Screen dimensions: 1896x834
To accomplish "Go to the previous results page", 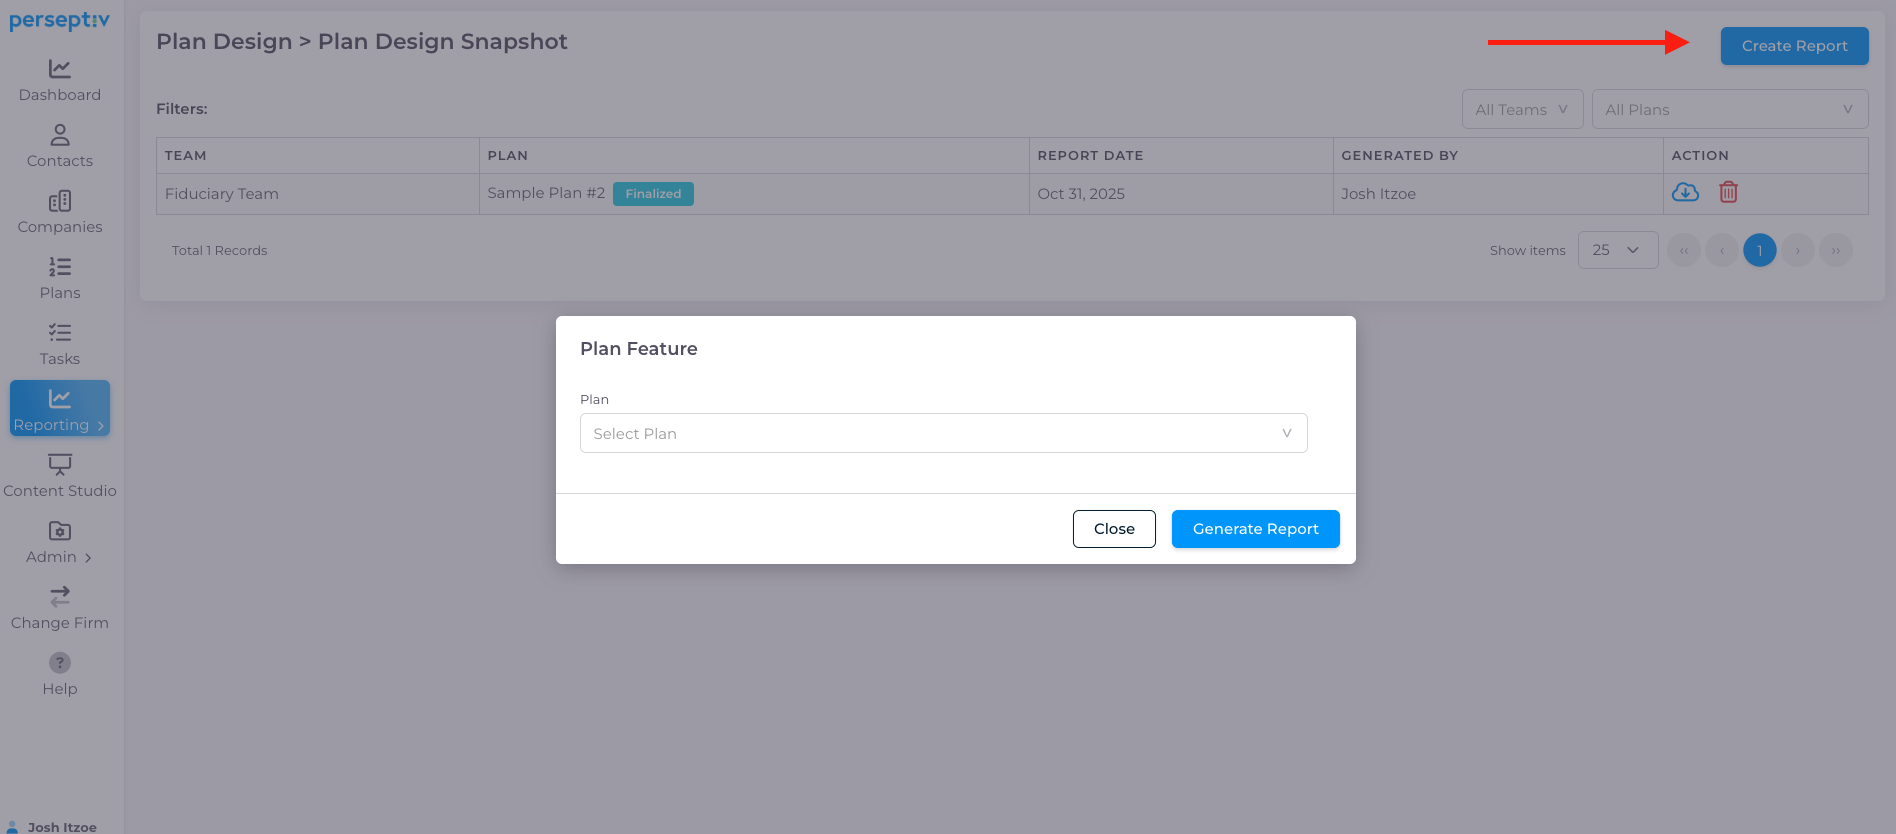I will coord(1722,250).
